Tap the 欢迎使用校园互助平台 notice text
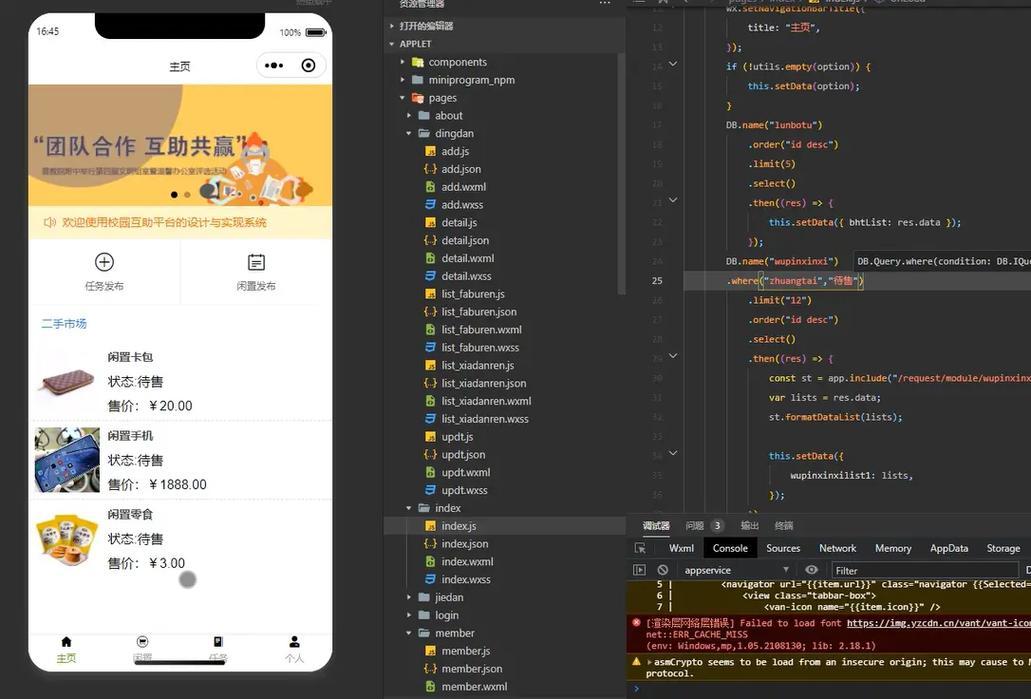The height and width of the screenshot is (699, 1031). [164, 222]
